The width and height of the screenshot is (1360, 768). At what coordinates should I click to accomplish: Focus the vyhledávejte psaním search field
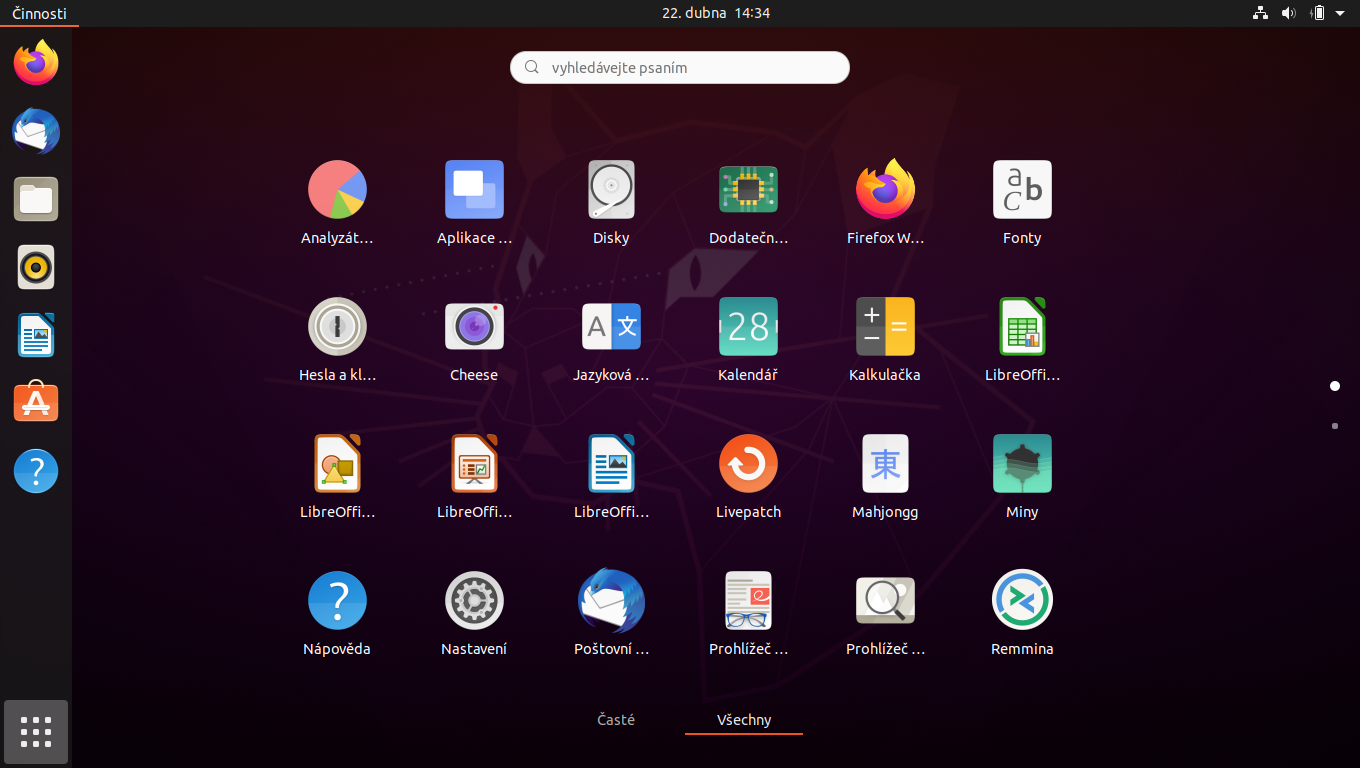[680, 68]
